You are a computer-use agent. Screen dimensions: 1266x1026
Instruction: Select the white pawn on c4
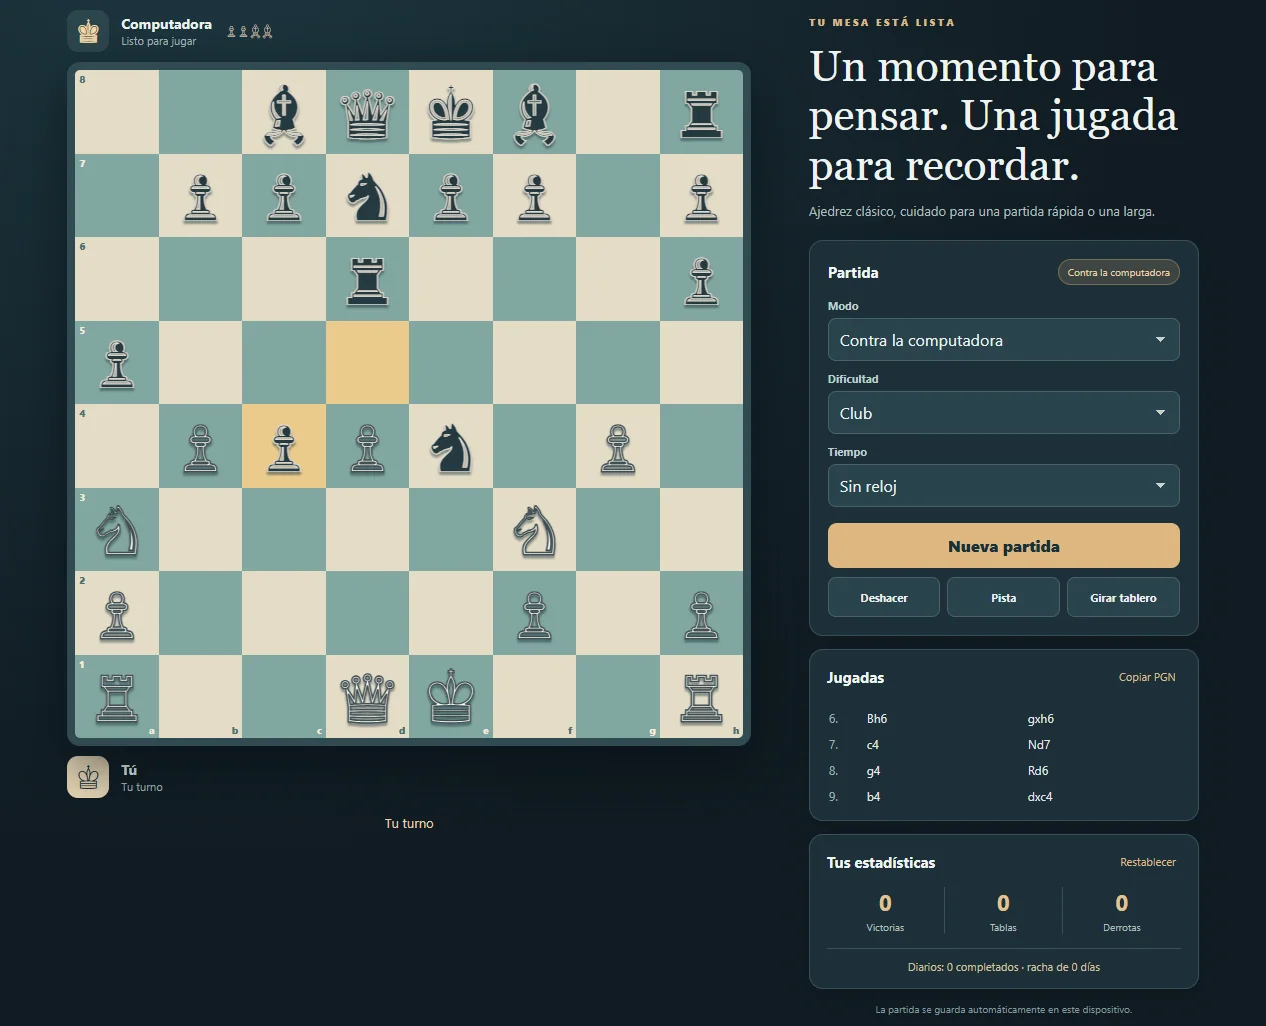click(x=284, y=446)
